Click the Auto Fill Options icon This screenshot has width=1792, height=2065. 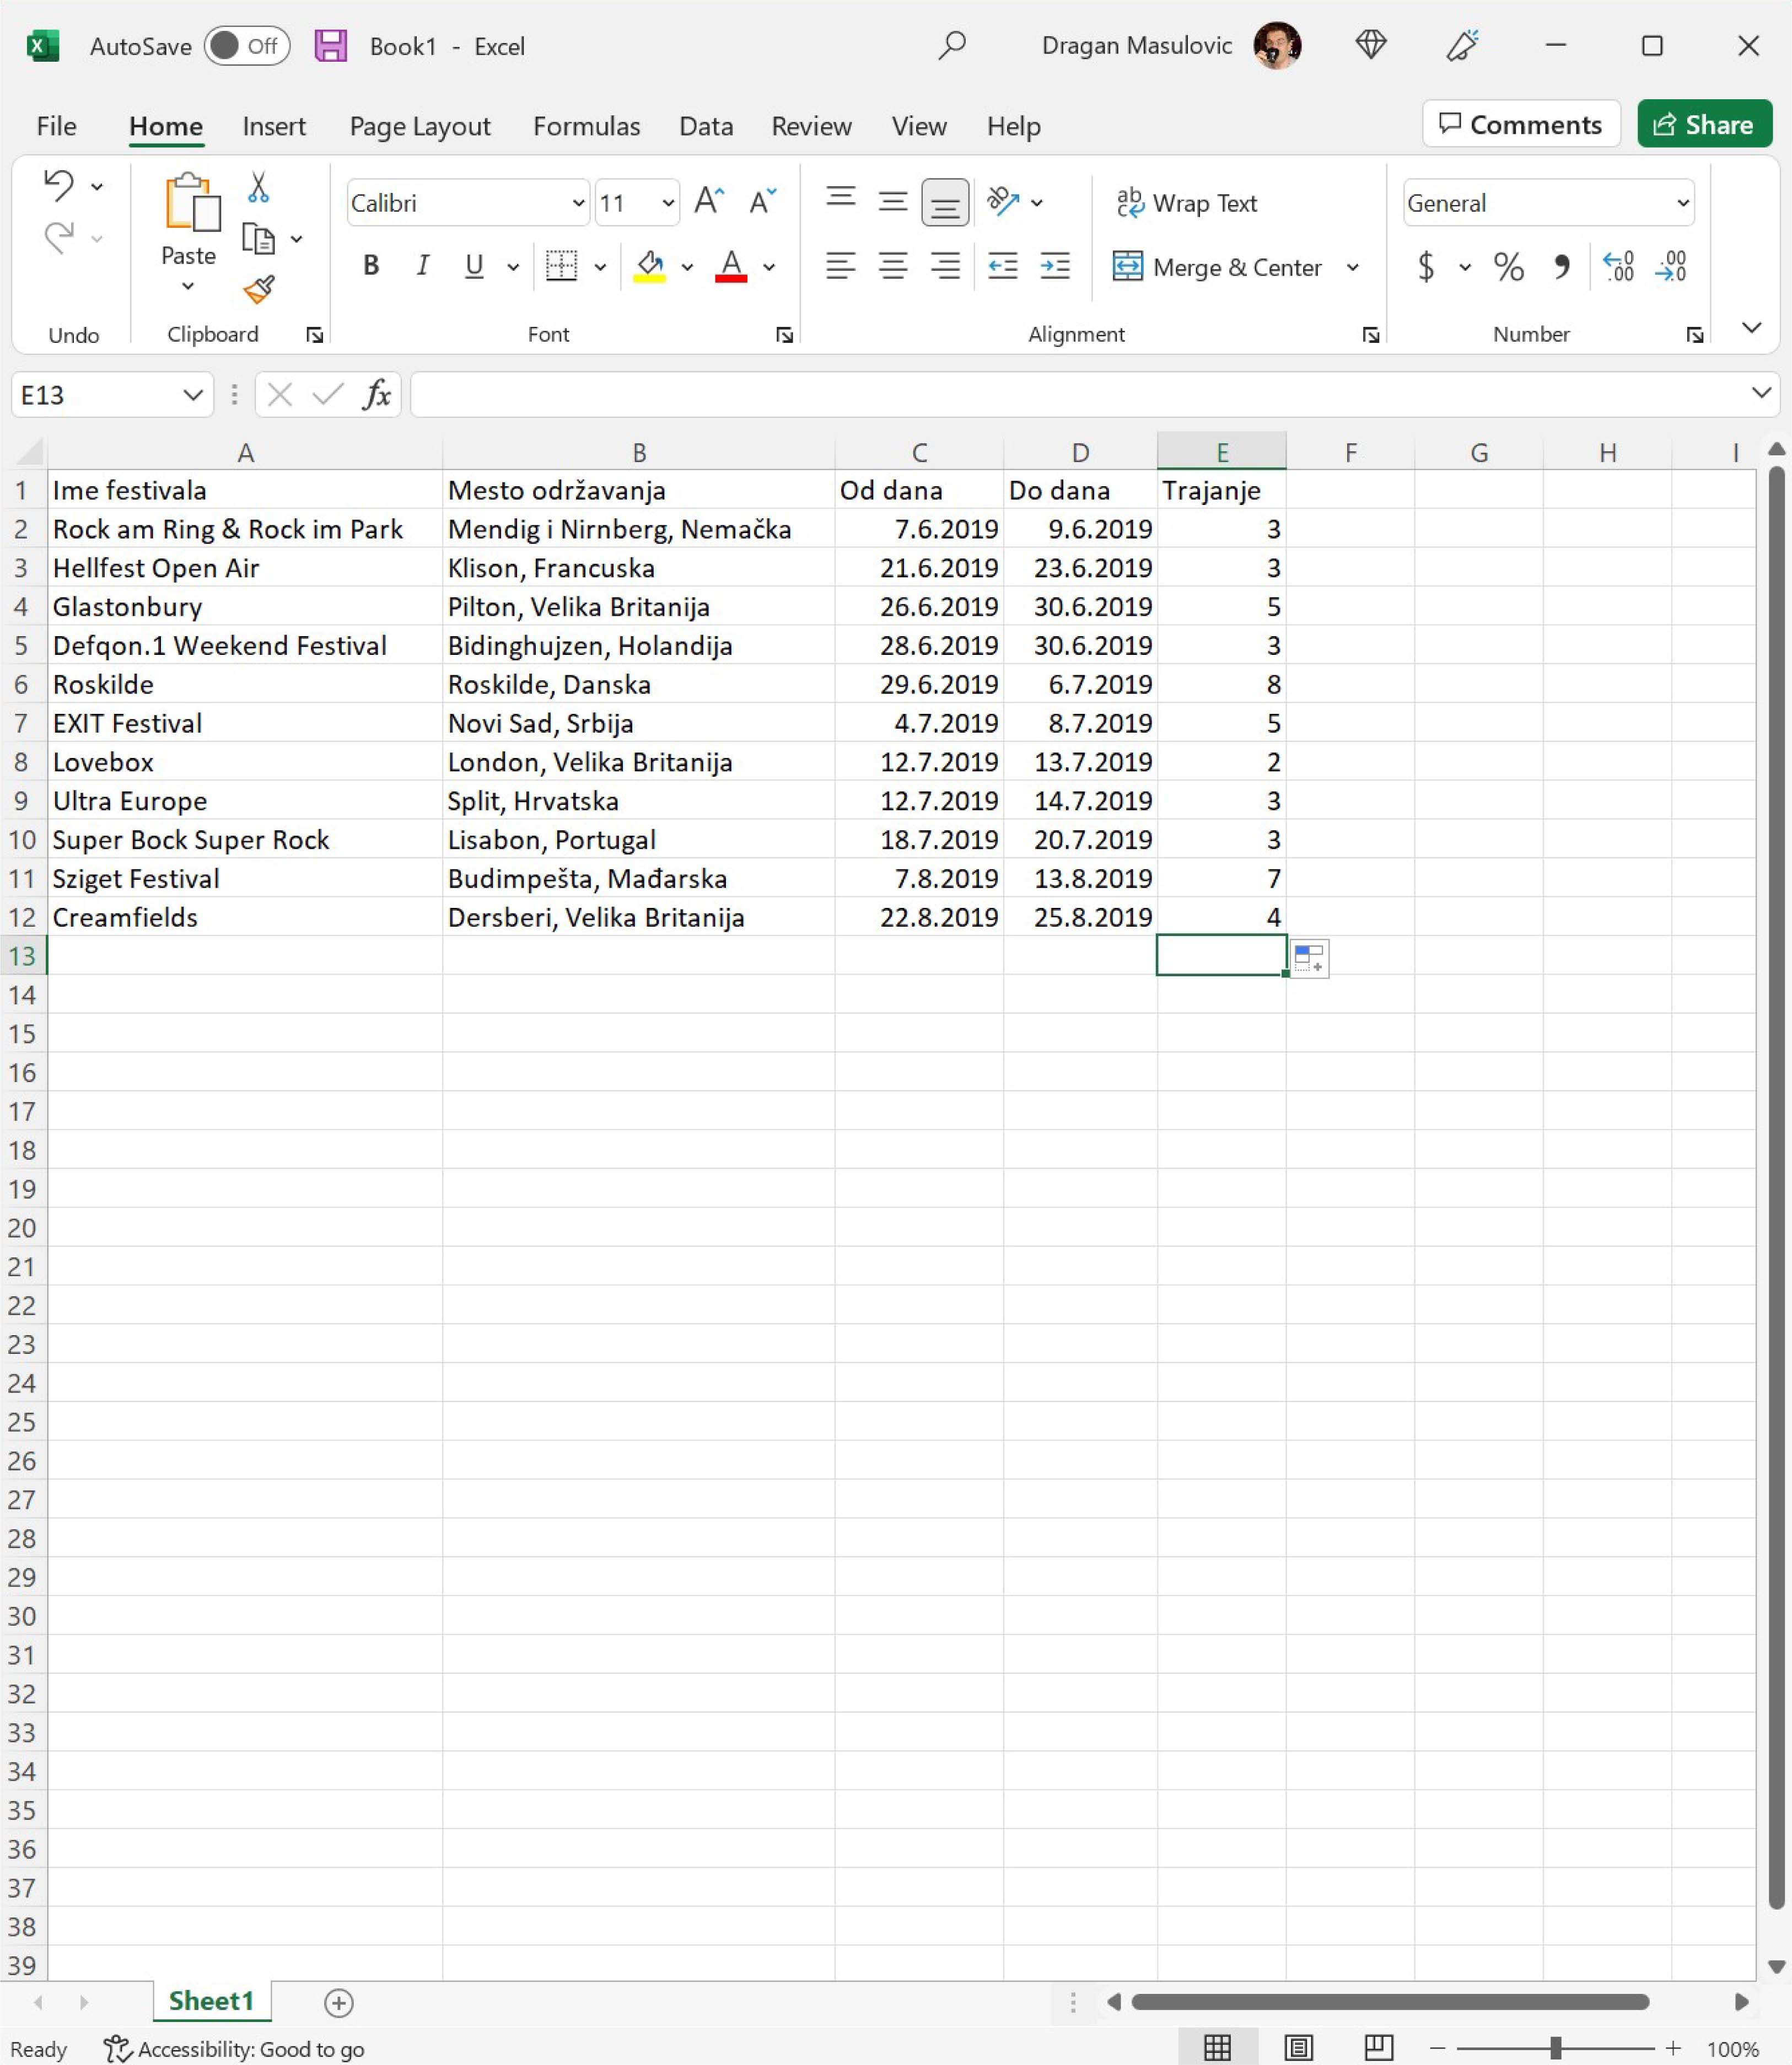click(1309, 958)
